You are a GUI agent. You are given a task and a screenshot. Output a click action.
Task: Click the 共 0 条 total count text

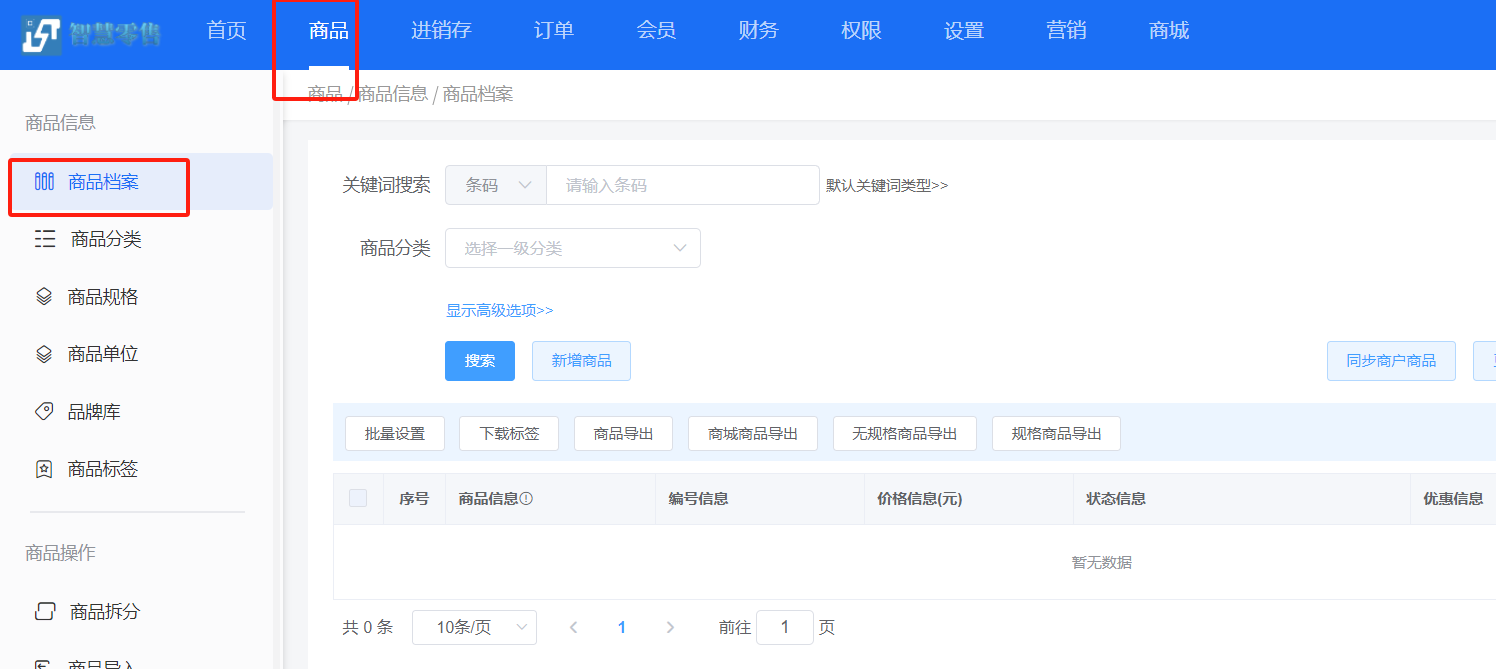point(368,627)
